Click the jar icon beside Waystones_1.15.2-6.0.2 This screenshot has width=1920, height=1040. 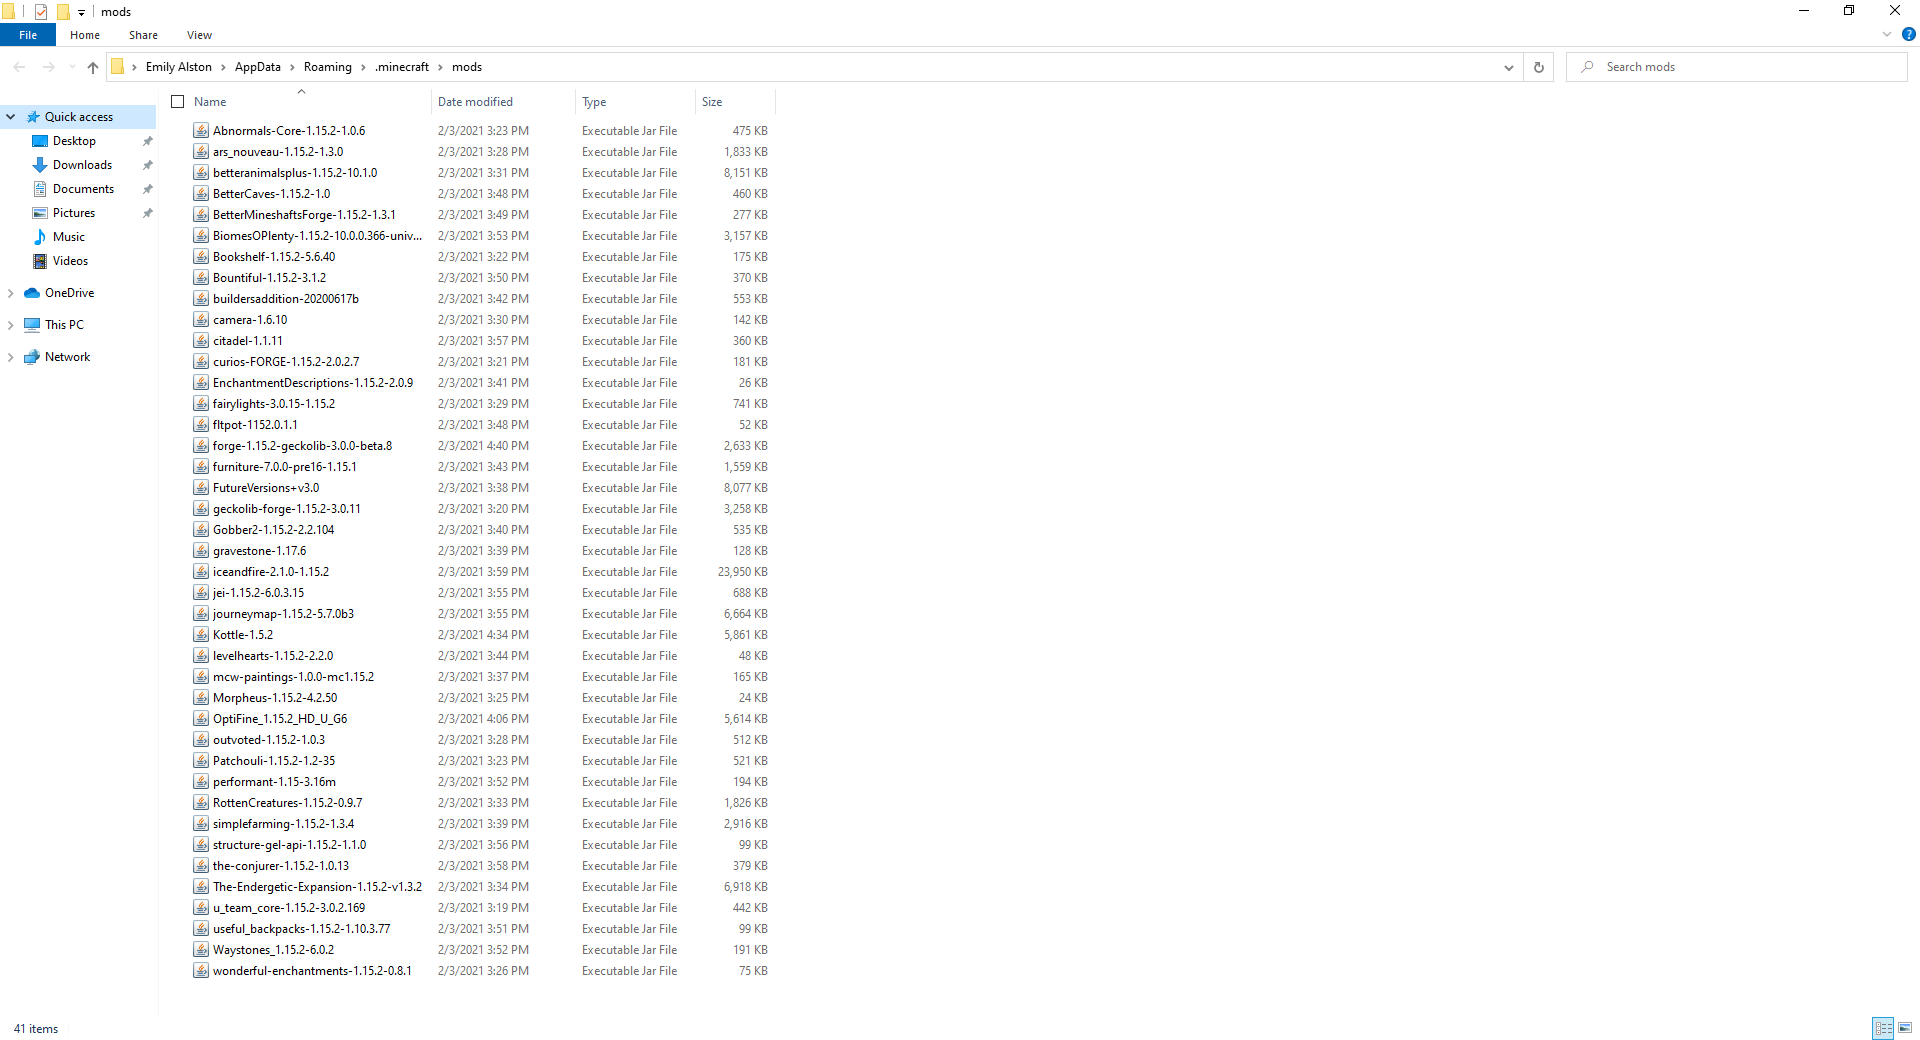201,950
